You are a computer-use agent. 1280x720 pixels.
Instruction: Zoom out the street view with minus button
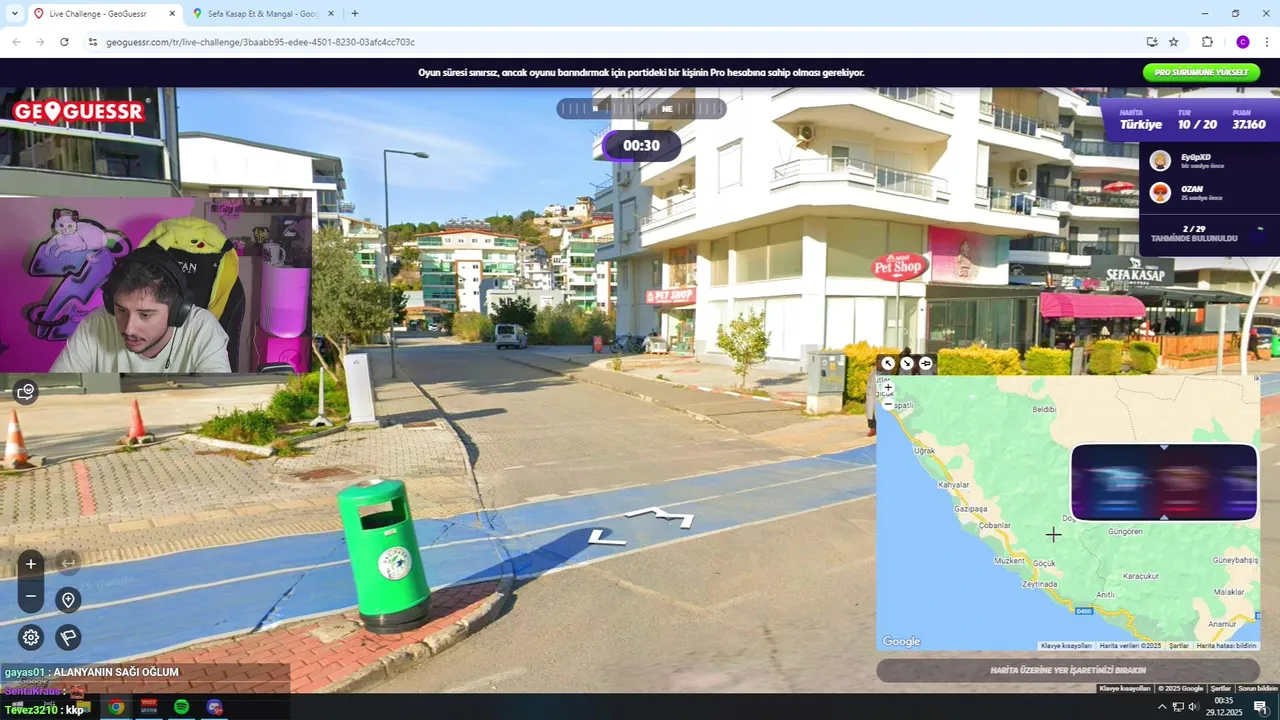[31, 597]
